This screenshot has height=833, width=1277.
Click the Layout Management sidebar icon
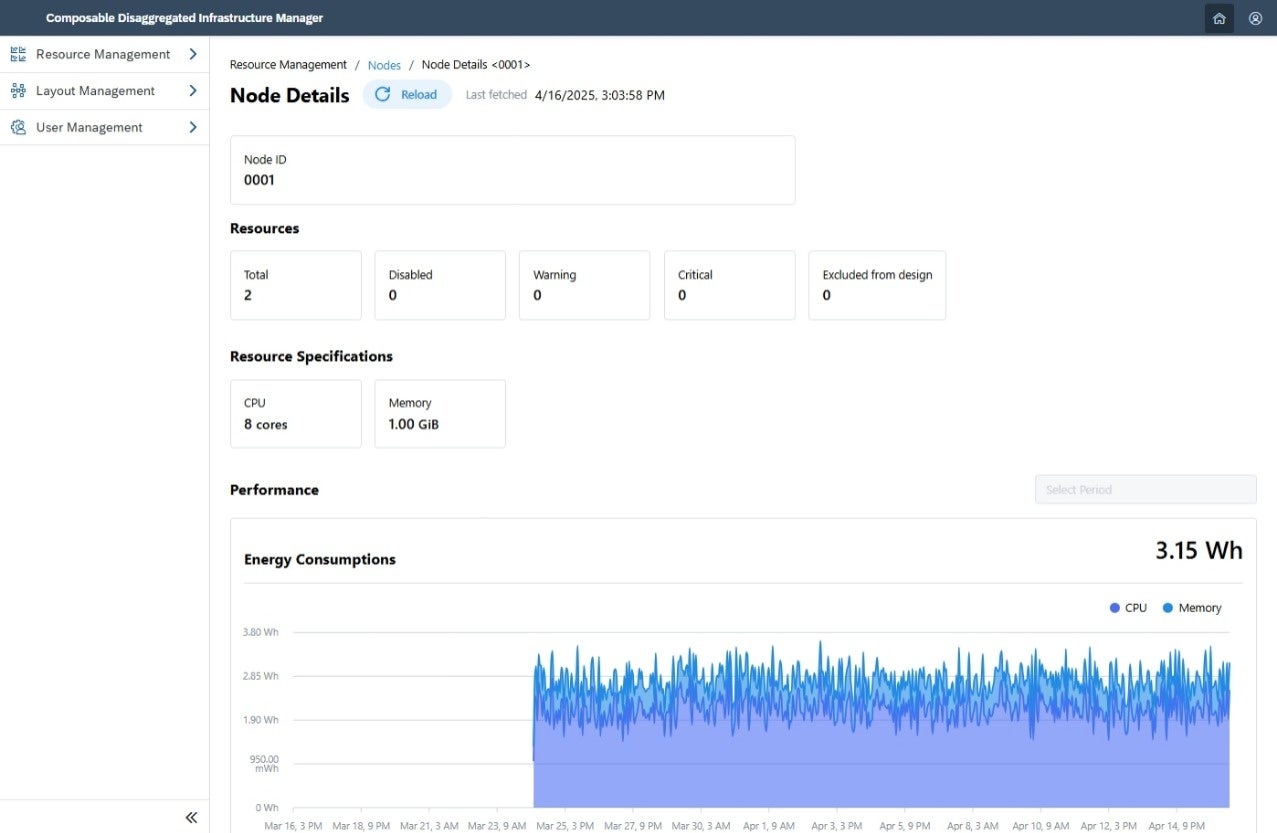(18, 91)
